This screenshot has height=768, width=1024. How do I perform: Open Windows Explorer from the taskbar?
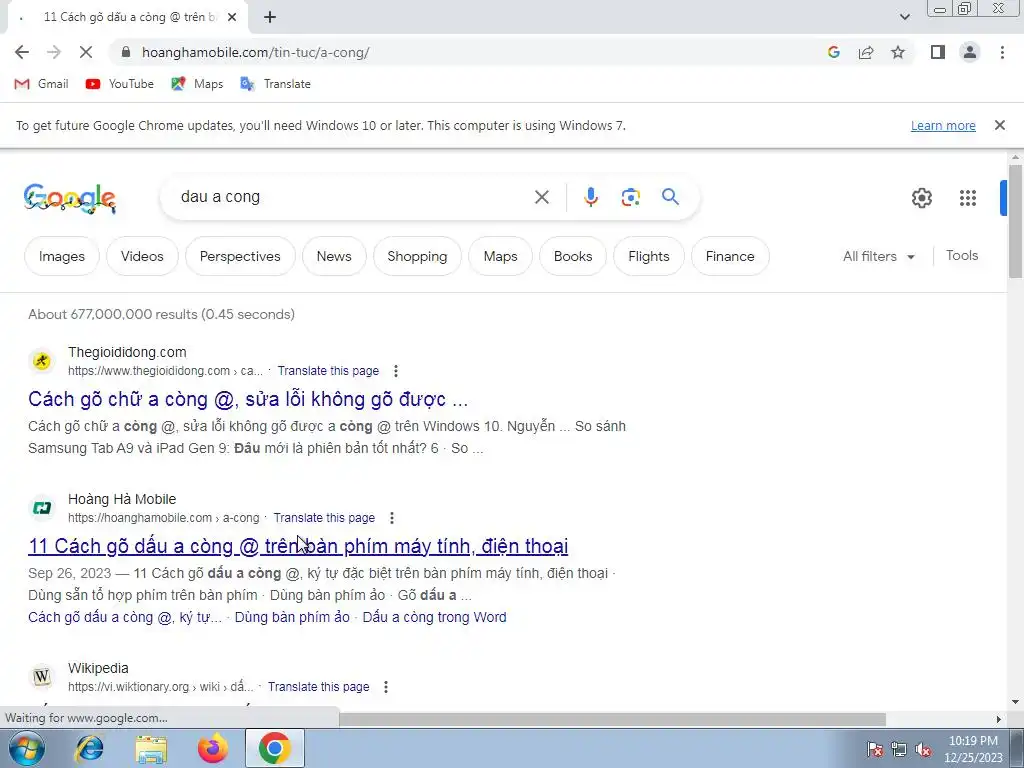click(151, 749)
